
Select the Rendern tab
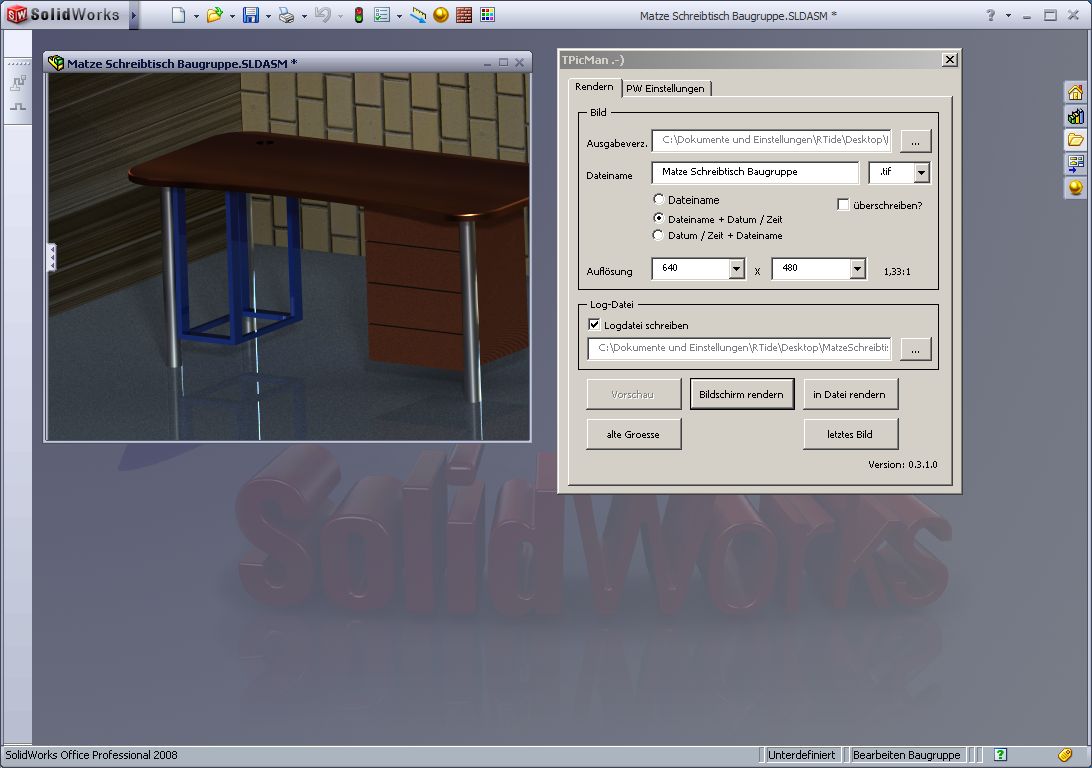[594, 87]
